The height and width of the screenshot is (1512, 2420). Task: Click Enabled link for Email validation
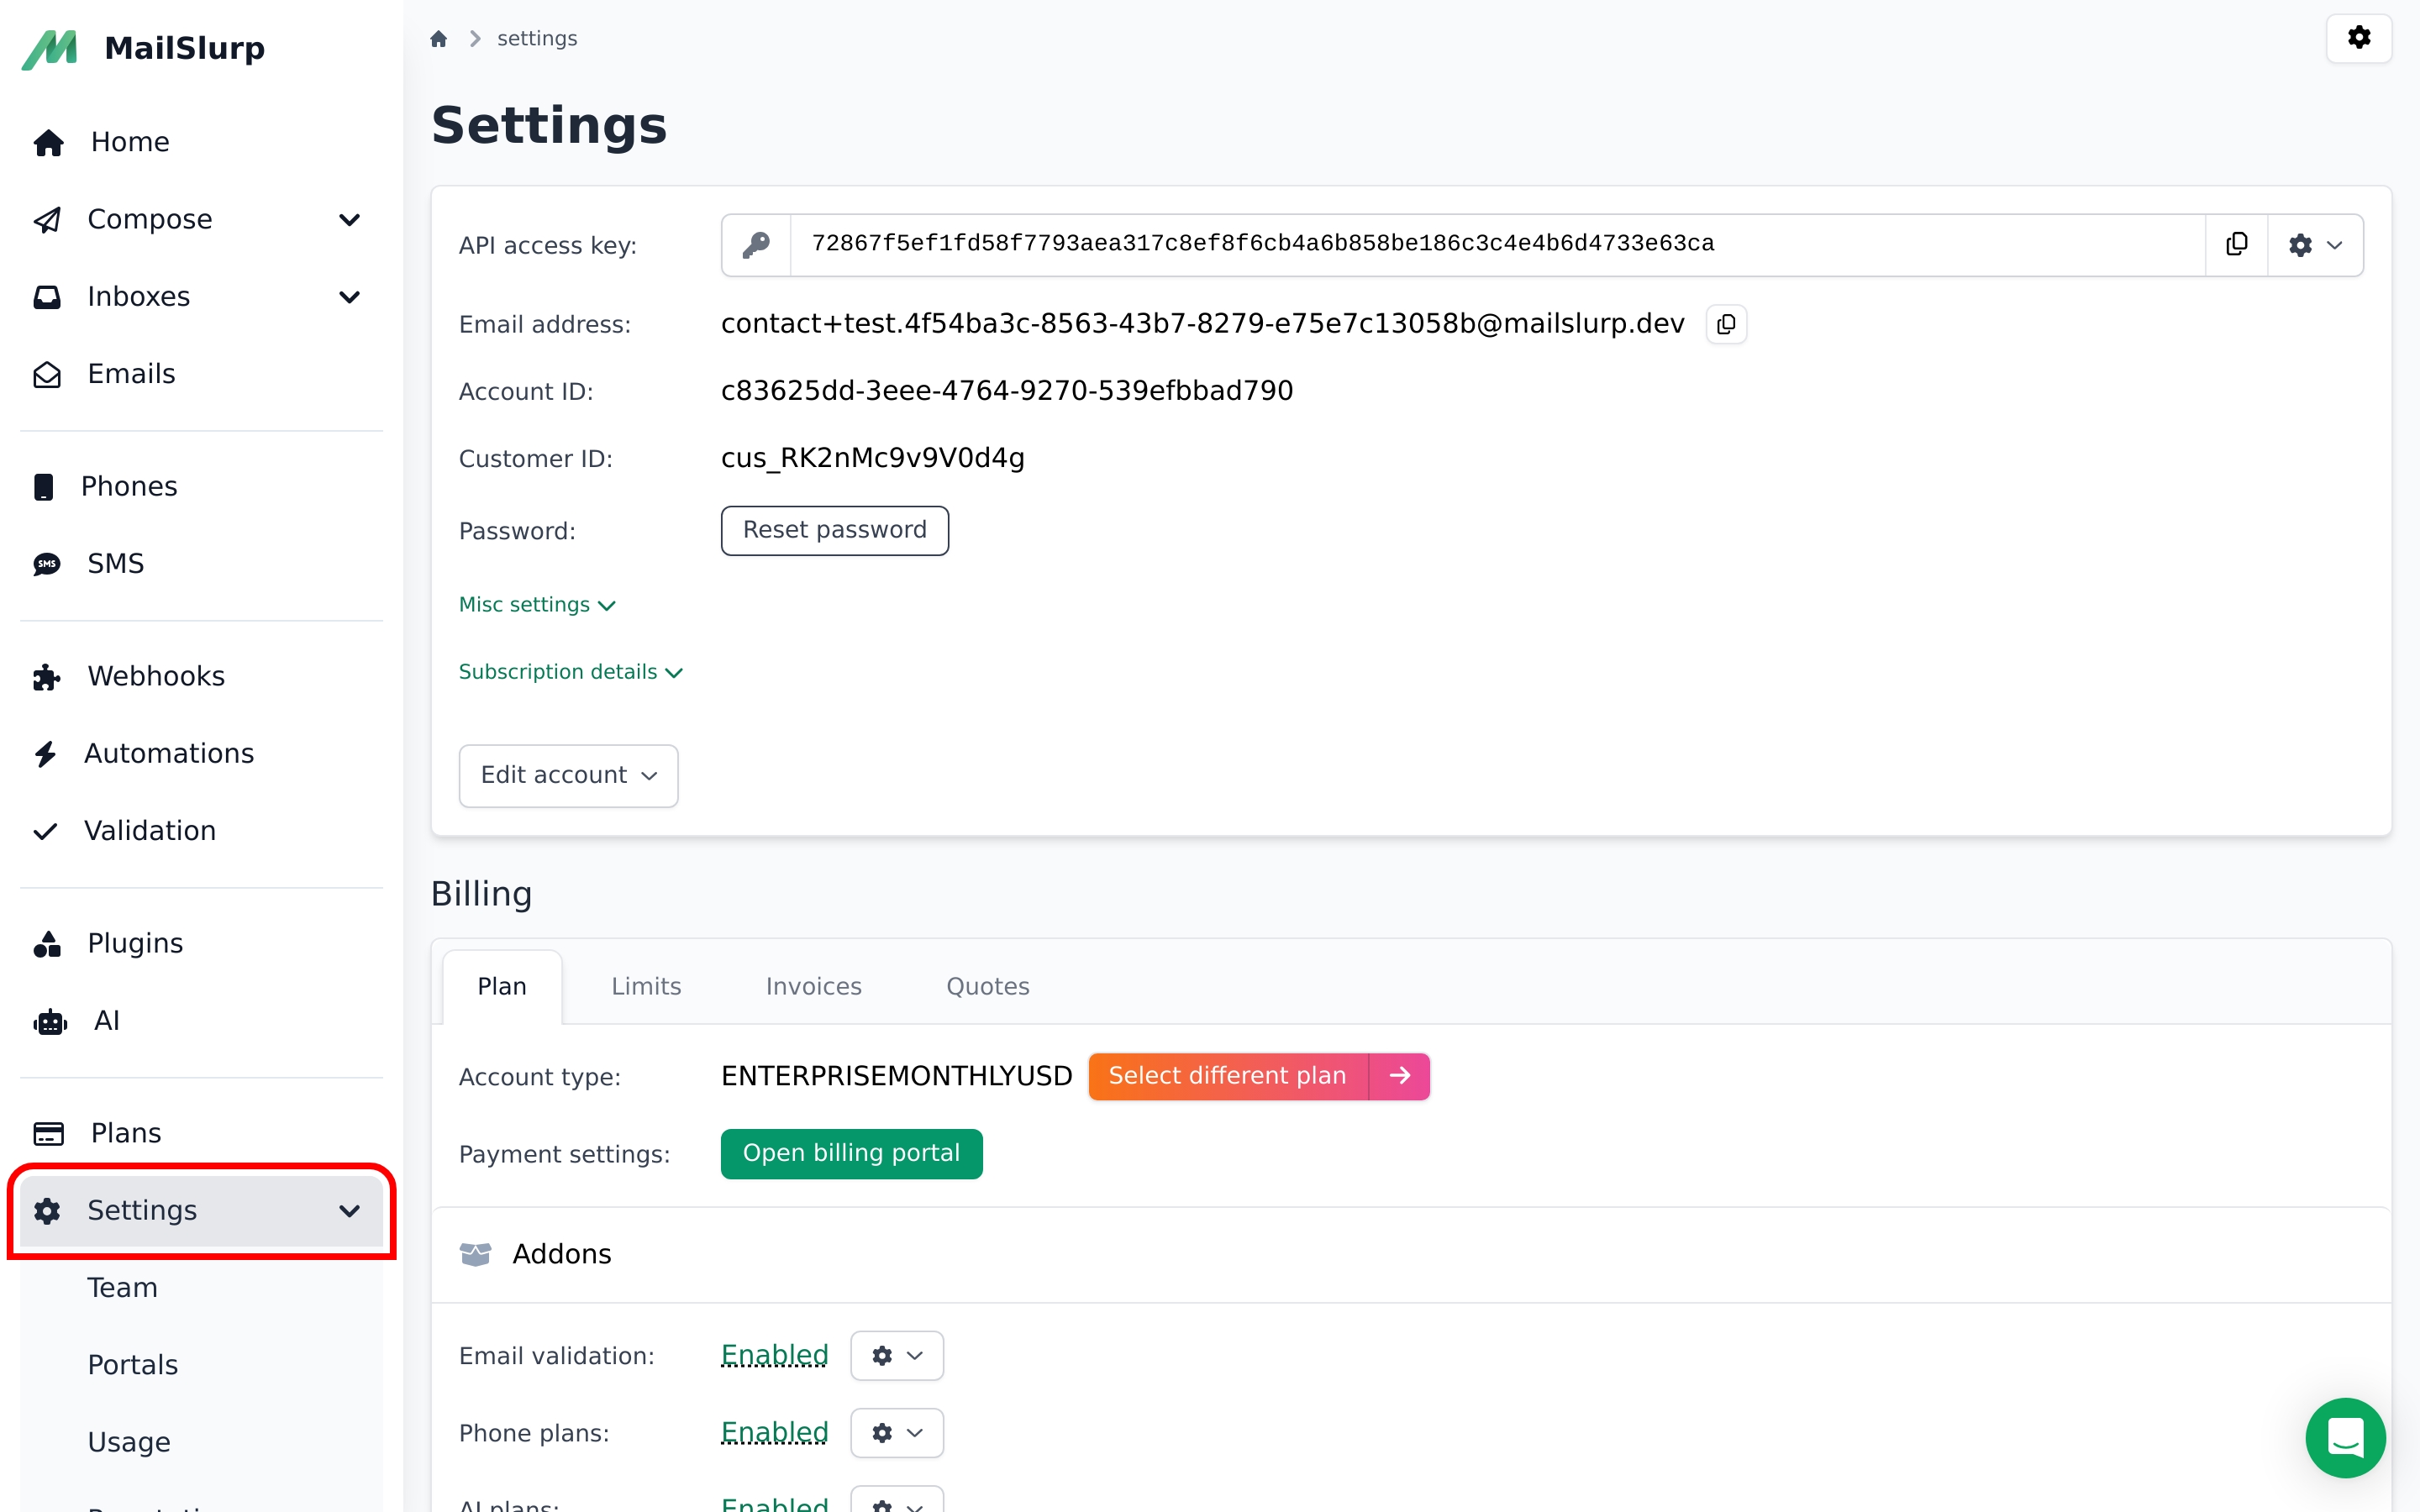pos(775,1356)
